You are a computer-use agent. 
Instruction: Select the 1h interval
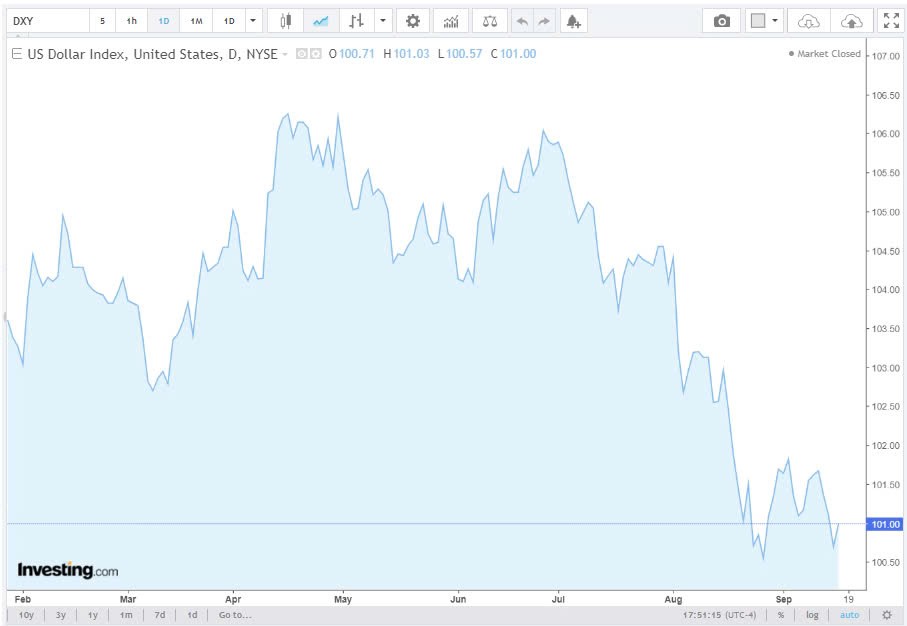coord(131,21)
